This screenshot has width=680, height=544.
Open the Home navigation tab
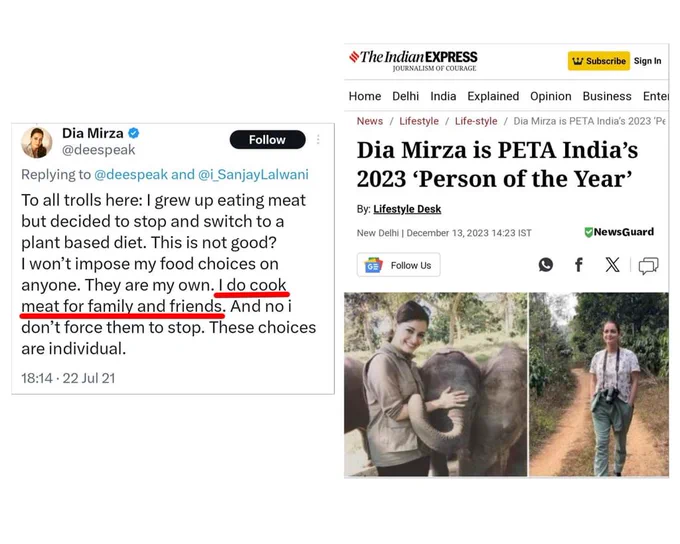tap(365, 96)
